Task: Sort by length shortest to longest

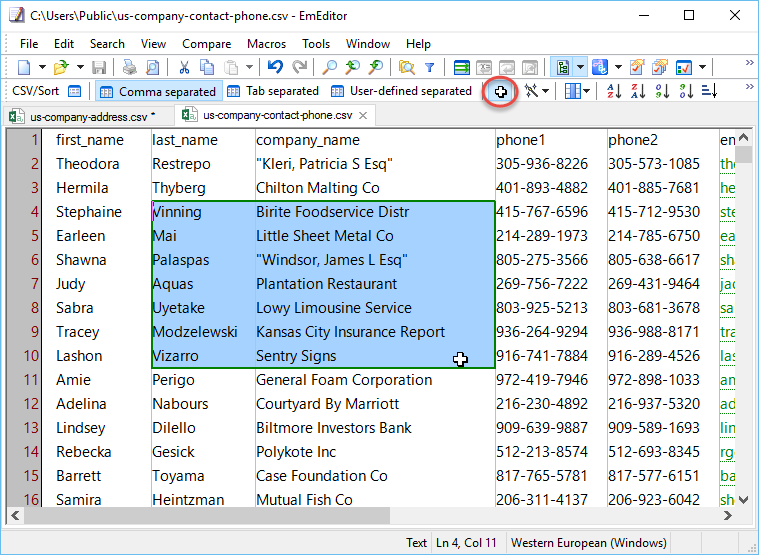Action: [x=709, y=91]
